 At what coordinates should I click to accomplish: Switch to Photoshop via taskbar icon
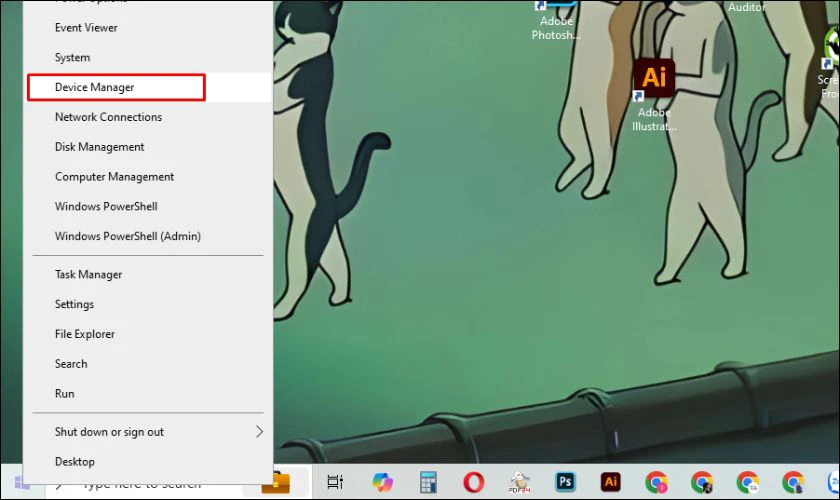(x=565, y=482)
